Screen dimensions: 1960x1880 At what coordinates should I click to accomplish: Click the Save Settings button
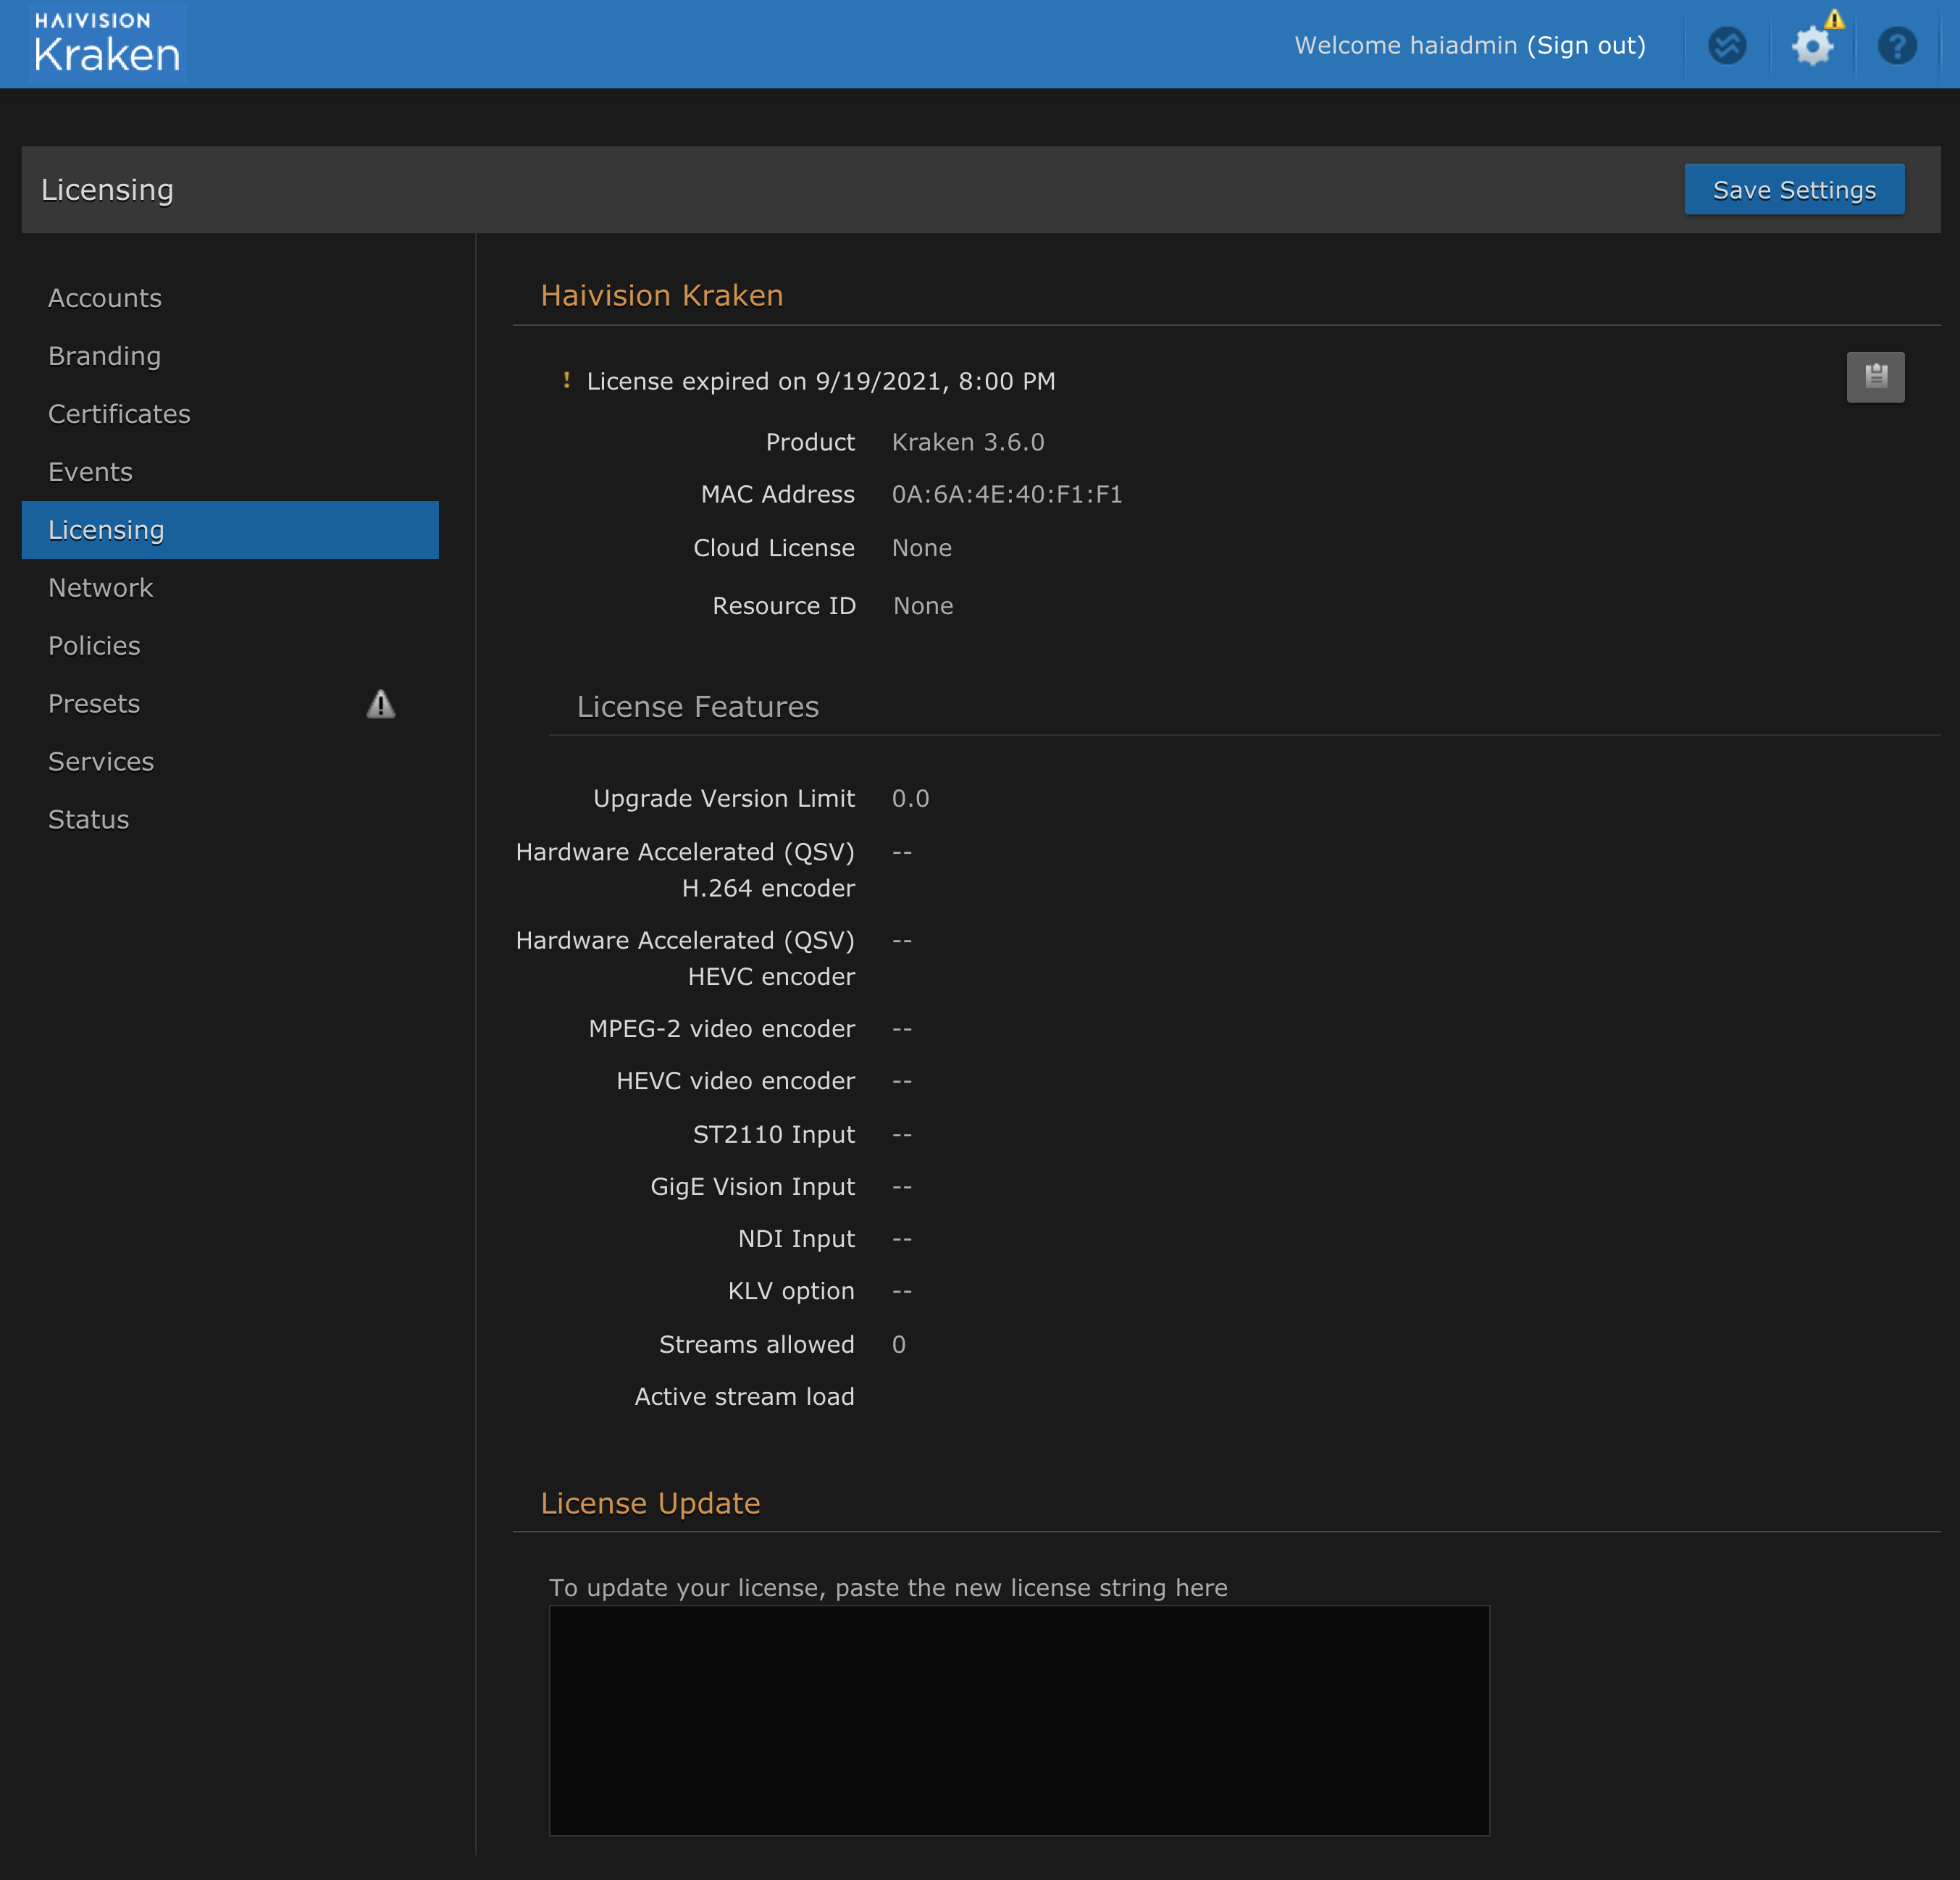1794,189
